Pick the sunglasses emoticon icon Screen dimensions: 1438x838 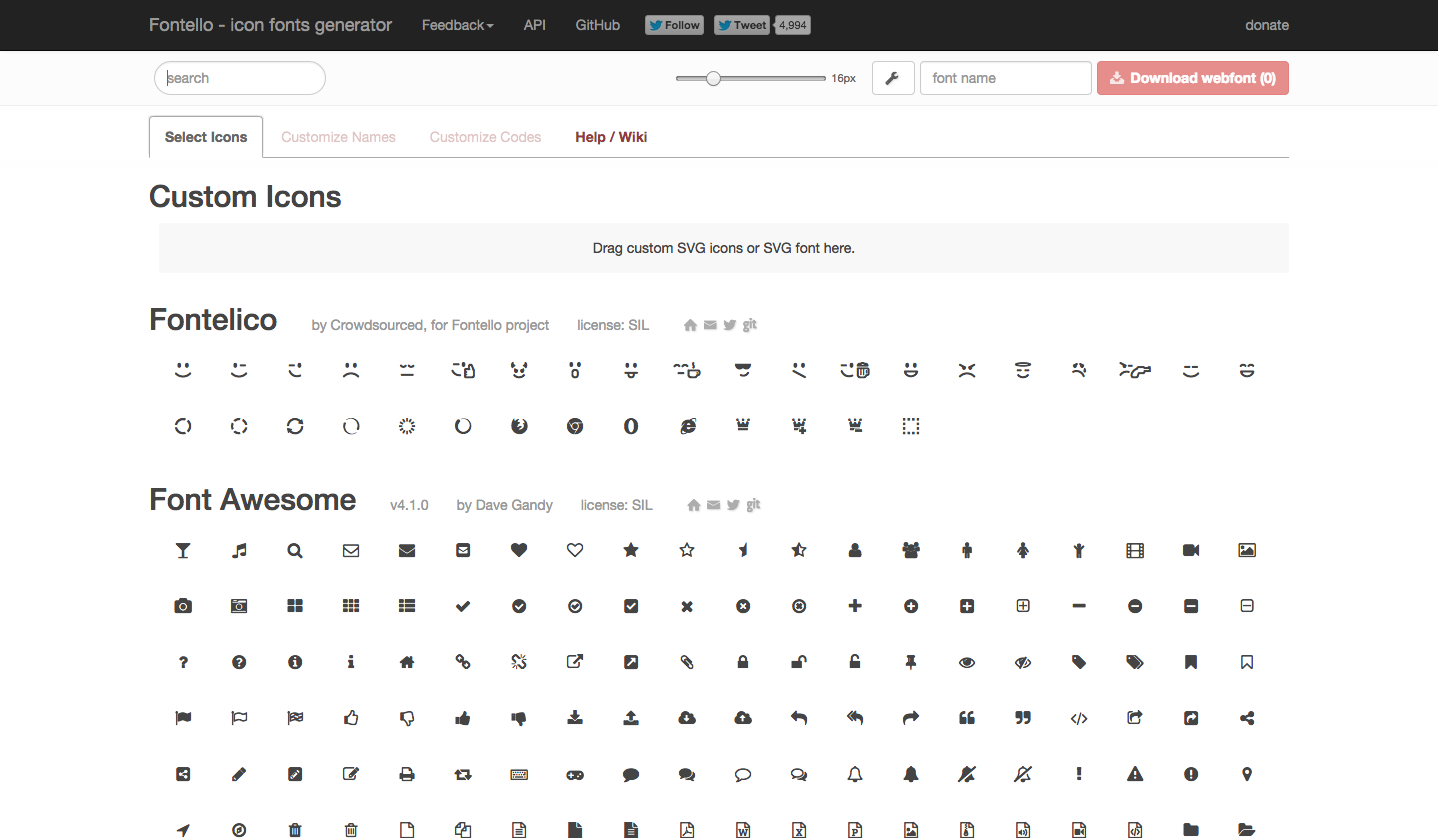743,370
